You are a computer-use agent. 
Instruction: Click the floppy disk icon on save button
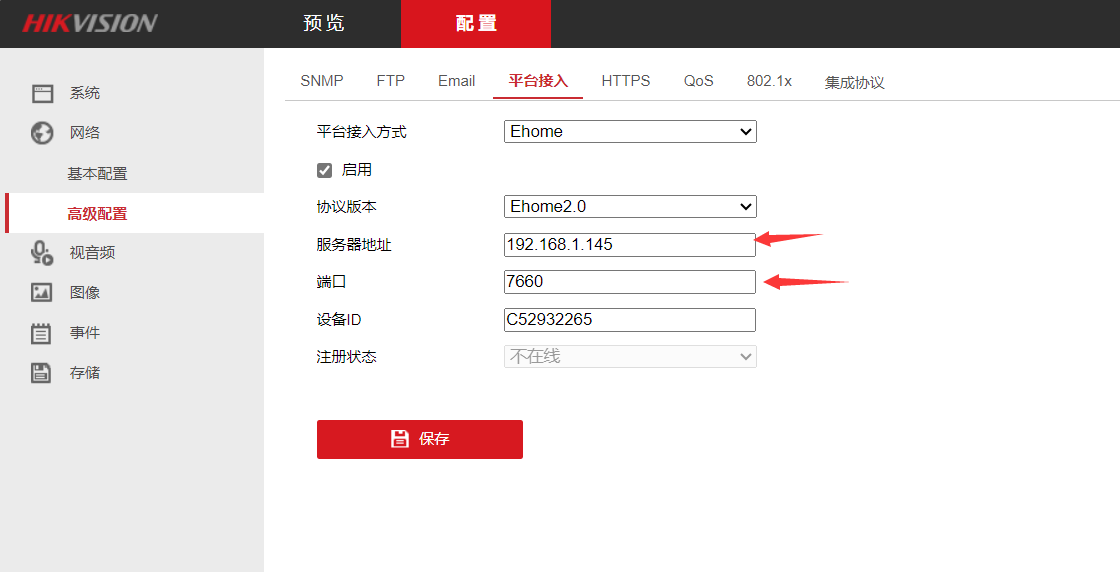click(x=400, y=439)
